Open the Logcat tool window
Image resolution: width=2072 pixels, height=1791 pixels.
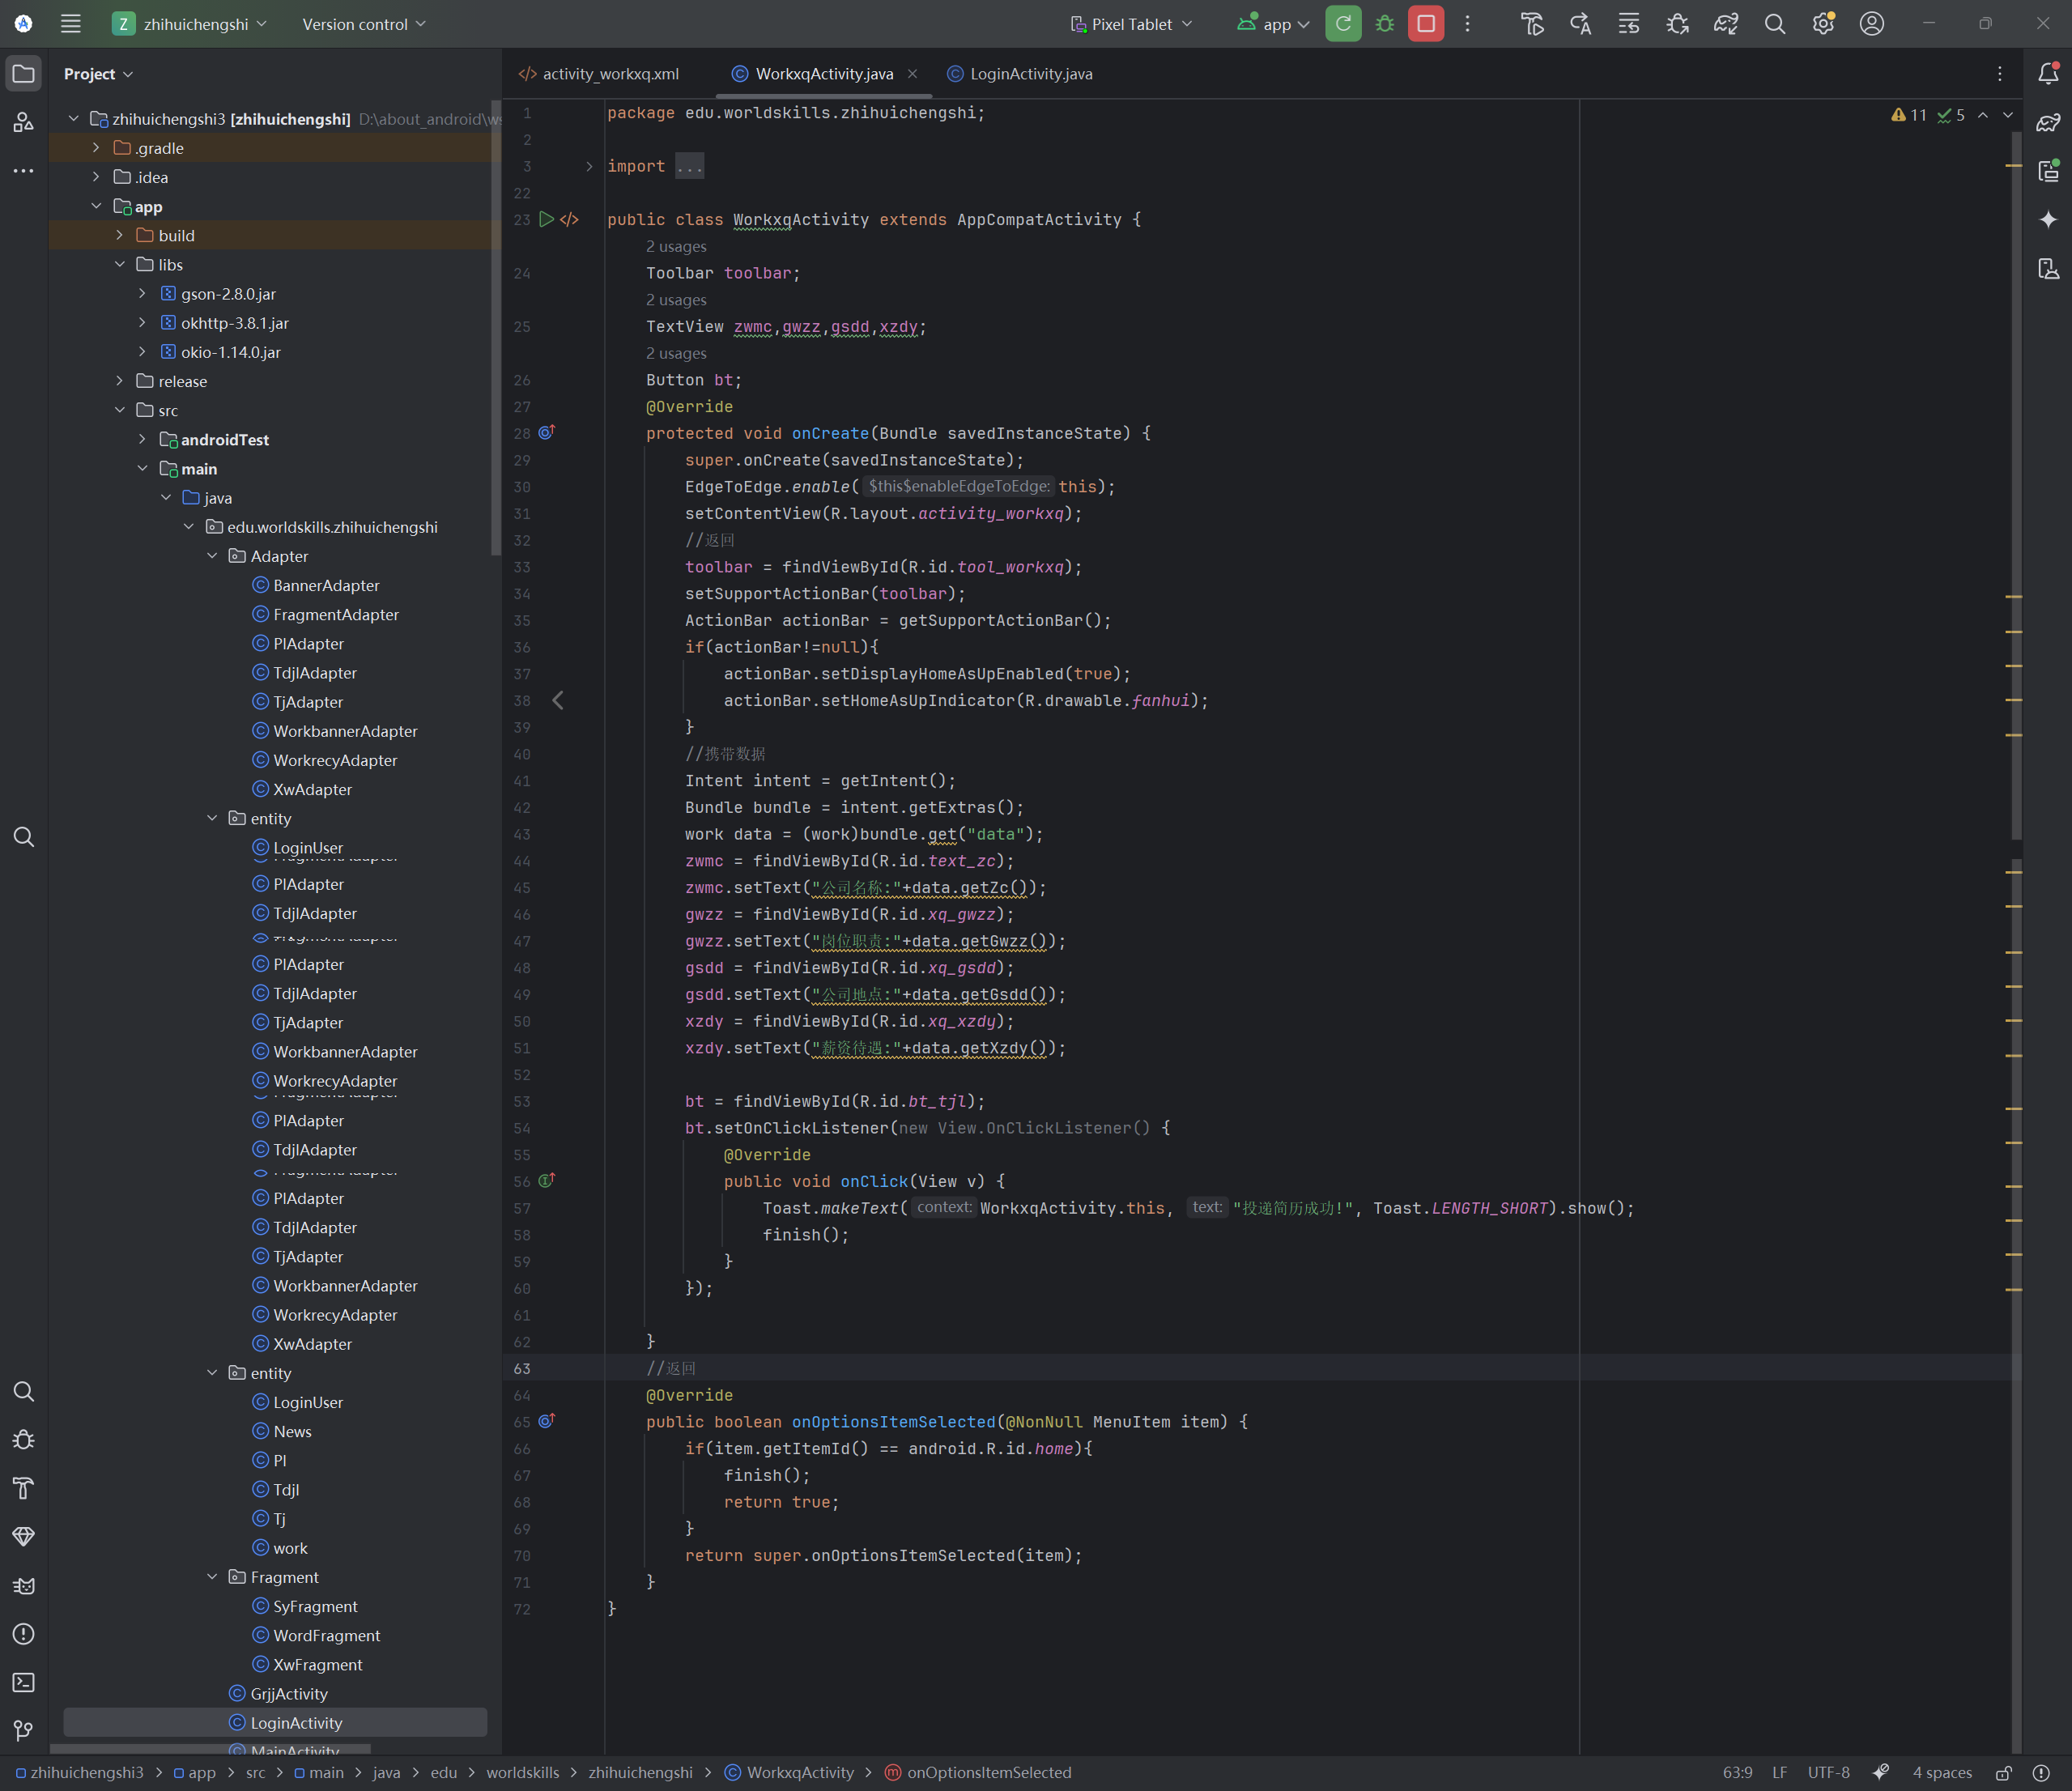[x=23, y=1585]
